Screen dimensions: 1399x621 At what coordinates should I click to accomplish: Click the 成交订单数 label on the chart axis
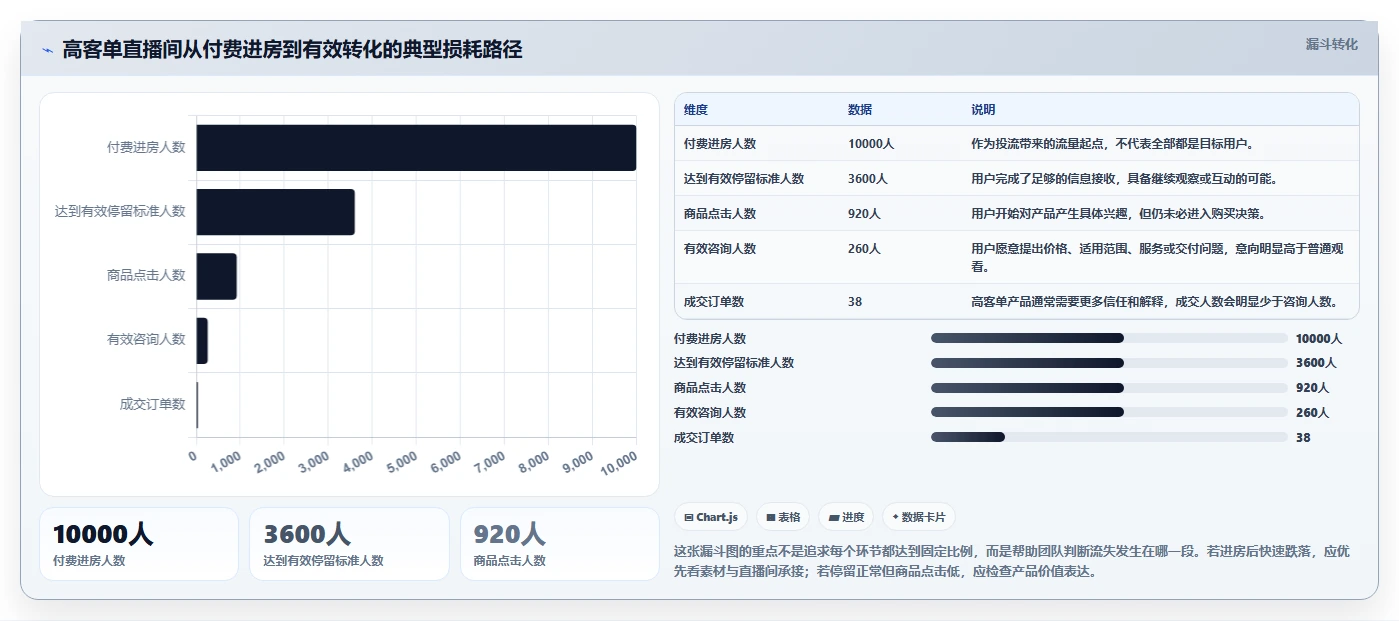click(x=153, y=404)
